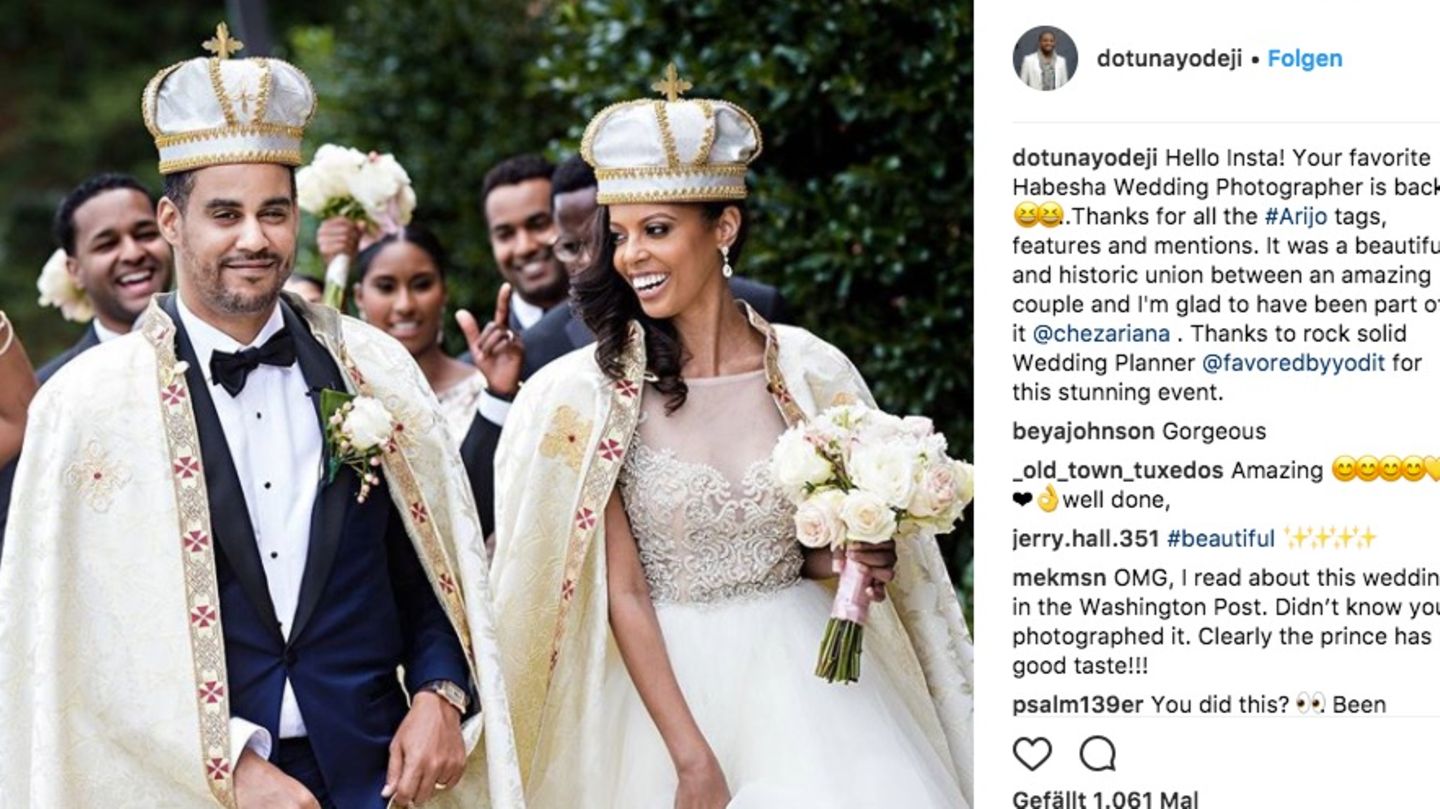Open commenter _old_town_tuxedos profile
The image size is (1440, 809).
click(x=1118, y=470)
